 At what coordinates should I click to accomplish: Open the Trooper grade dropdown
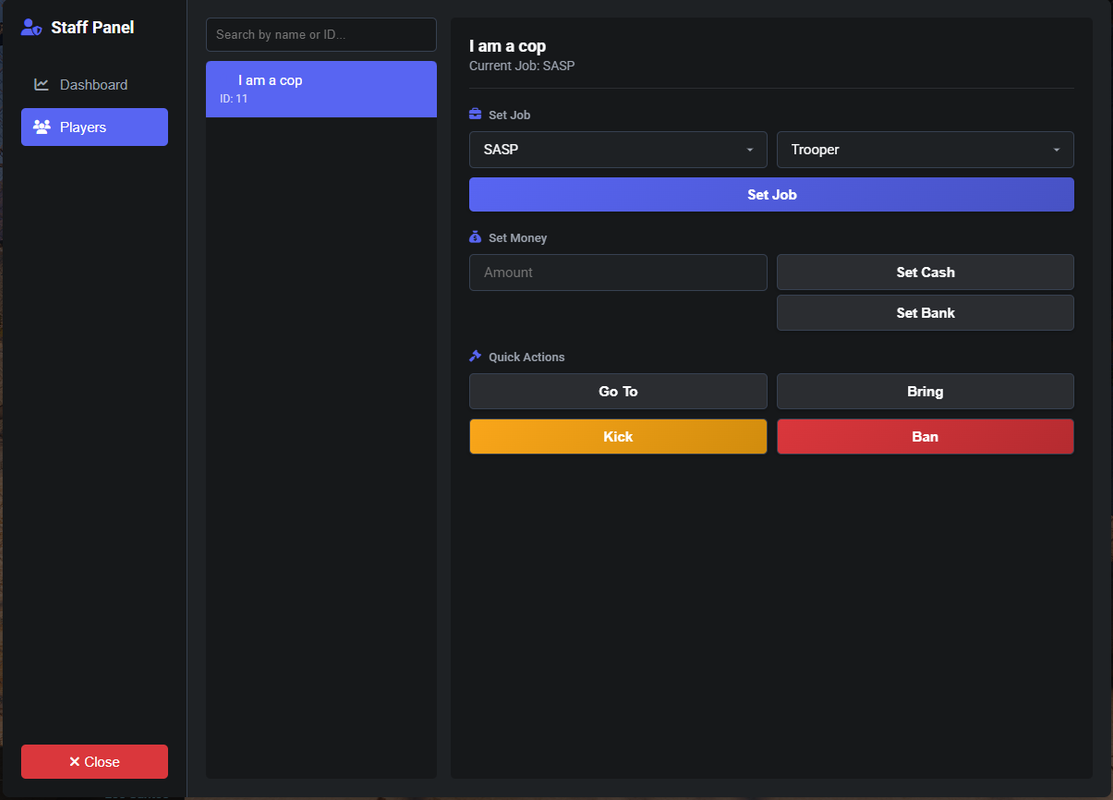click(925, 150)
